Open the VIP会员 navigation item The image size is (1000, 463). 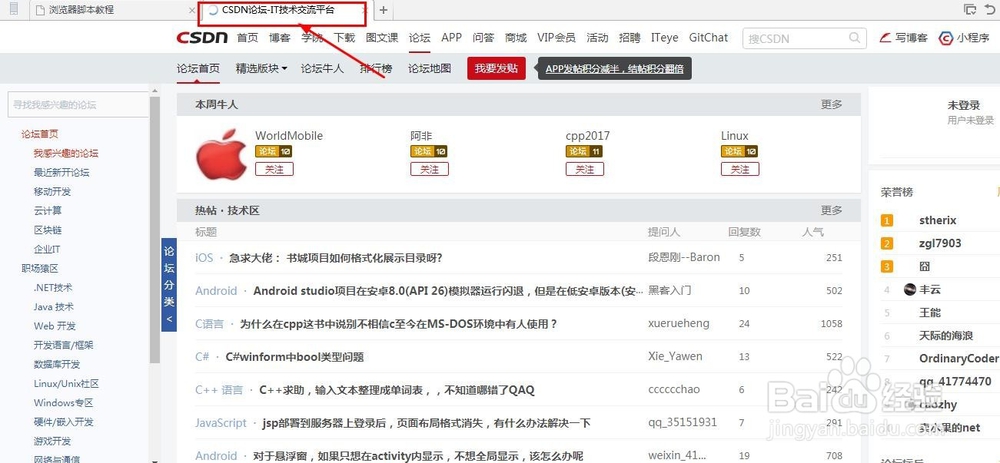pyautogui.click(x=556, y=38)
